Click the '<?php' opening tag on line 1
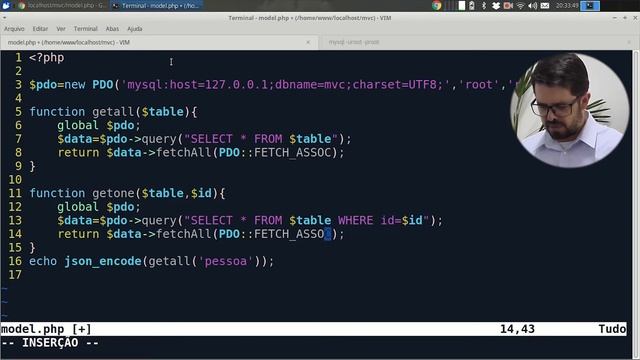The height and width of the screenshot is (360, 640). click(x=47, y=58)
